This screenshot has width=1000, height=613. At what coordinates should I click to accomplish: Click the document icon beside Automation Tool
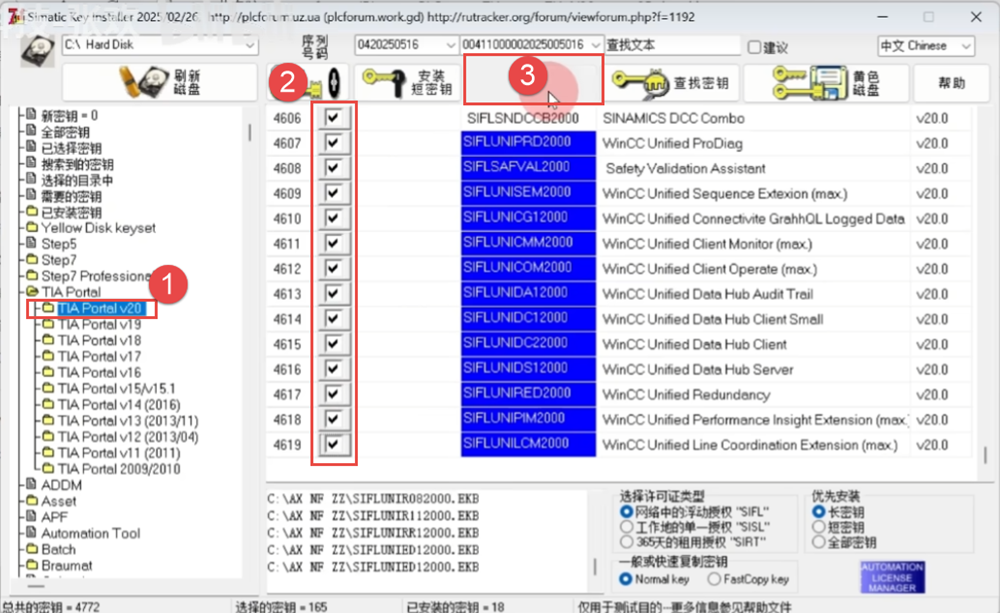(31, 533)
